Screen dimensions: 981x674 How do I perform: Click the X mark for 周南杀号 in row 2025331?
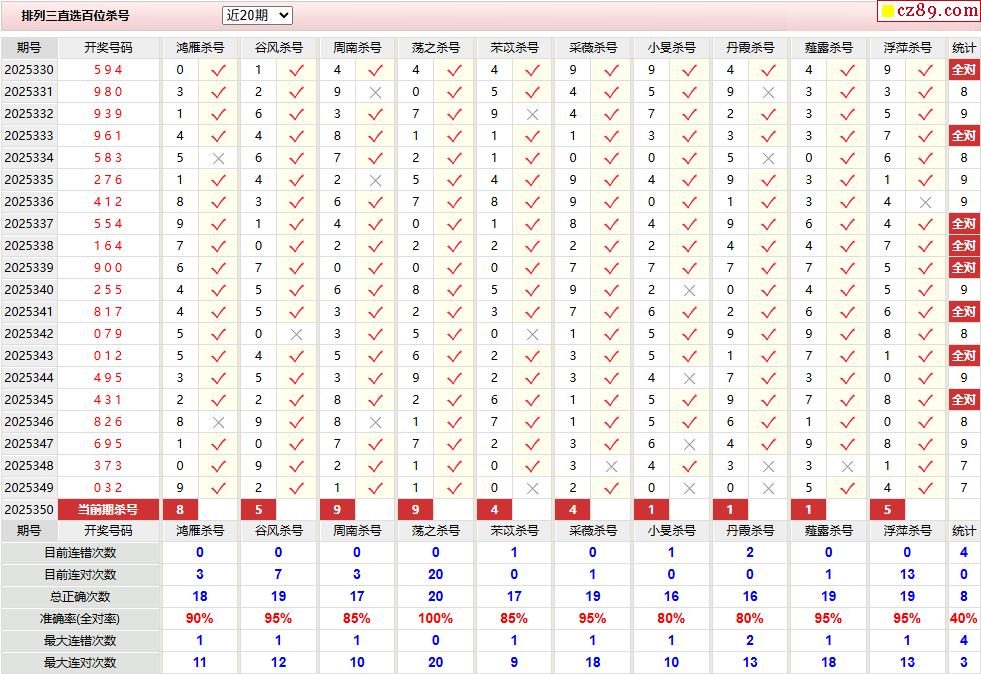375,92
